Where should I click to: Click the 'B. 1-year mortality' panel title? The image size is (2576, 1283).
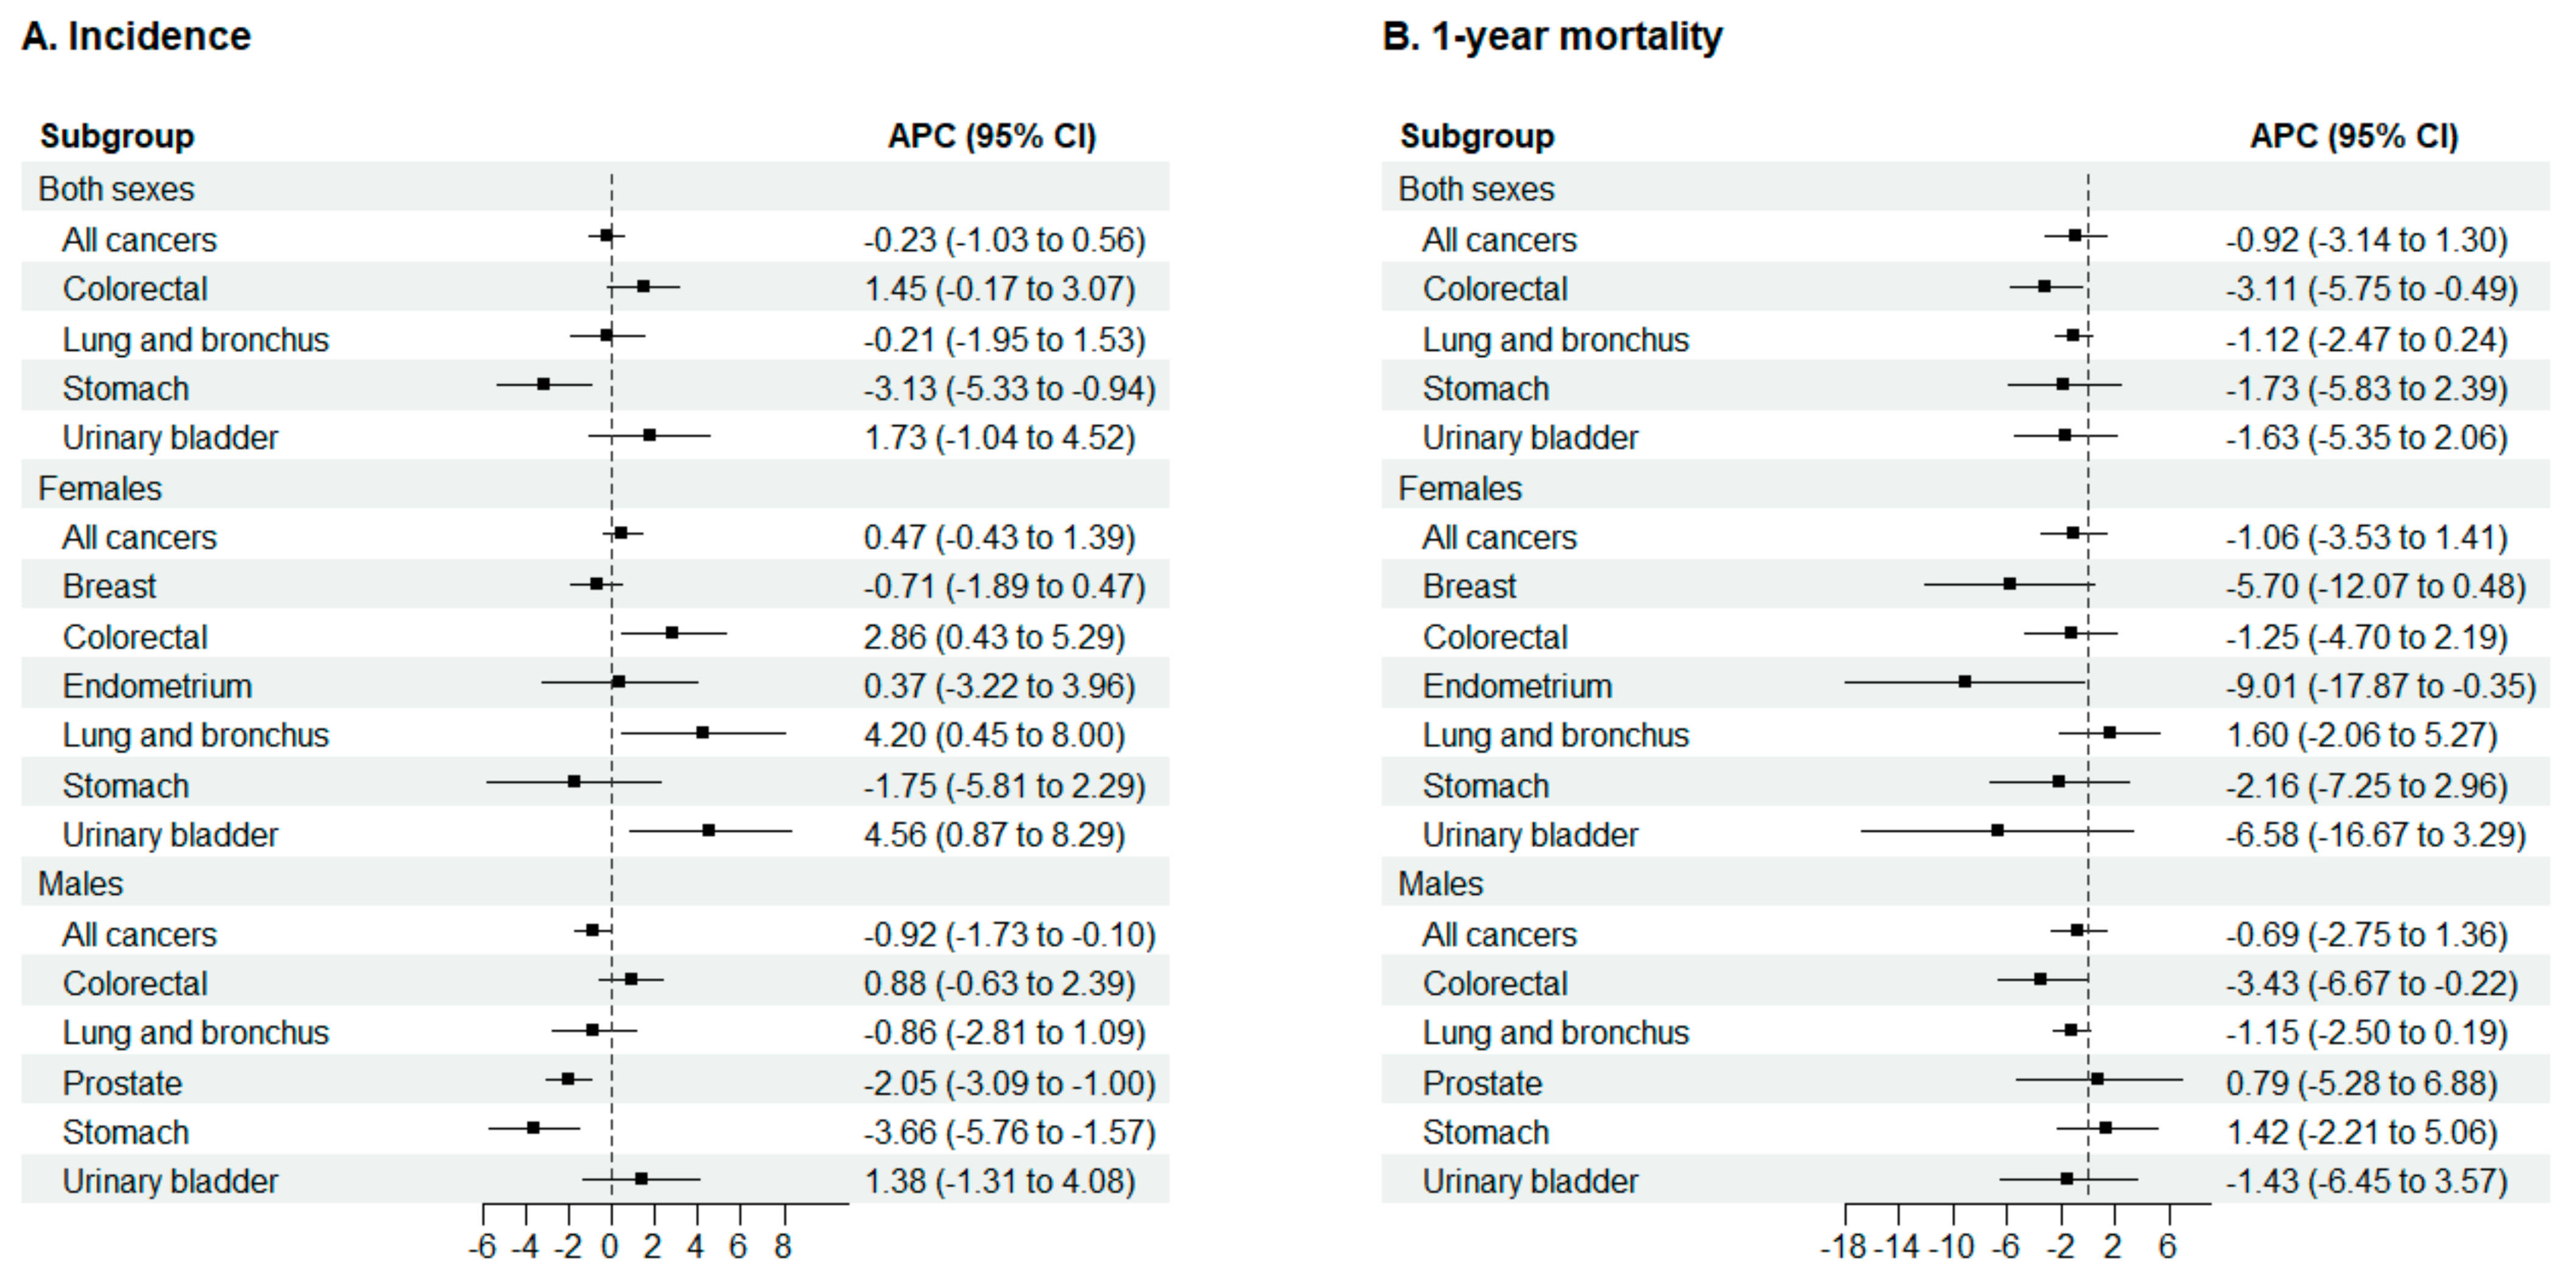[1552, 37]
